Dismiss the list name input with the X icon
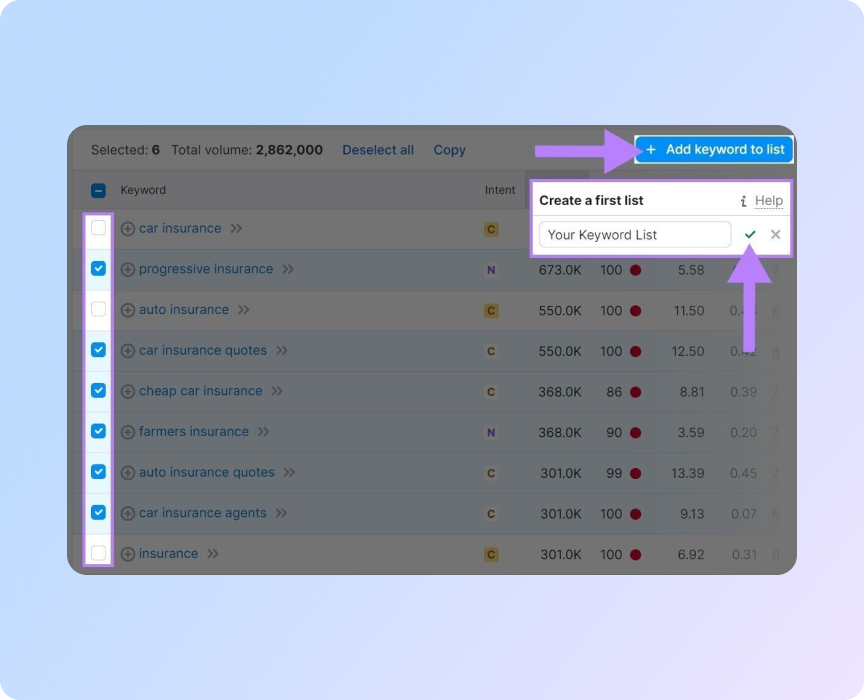The image size is (864, 700). (776, 234)
